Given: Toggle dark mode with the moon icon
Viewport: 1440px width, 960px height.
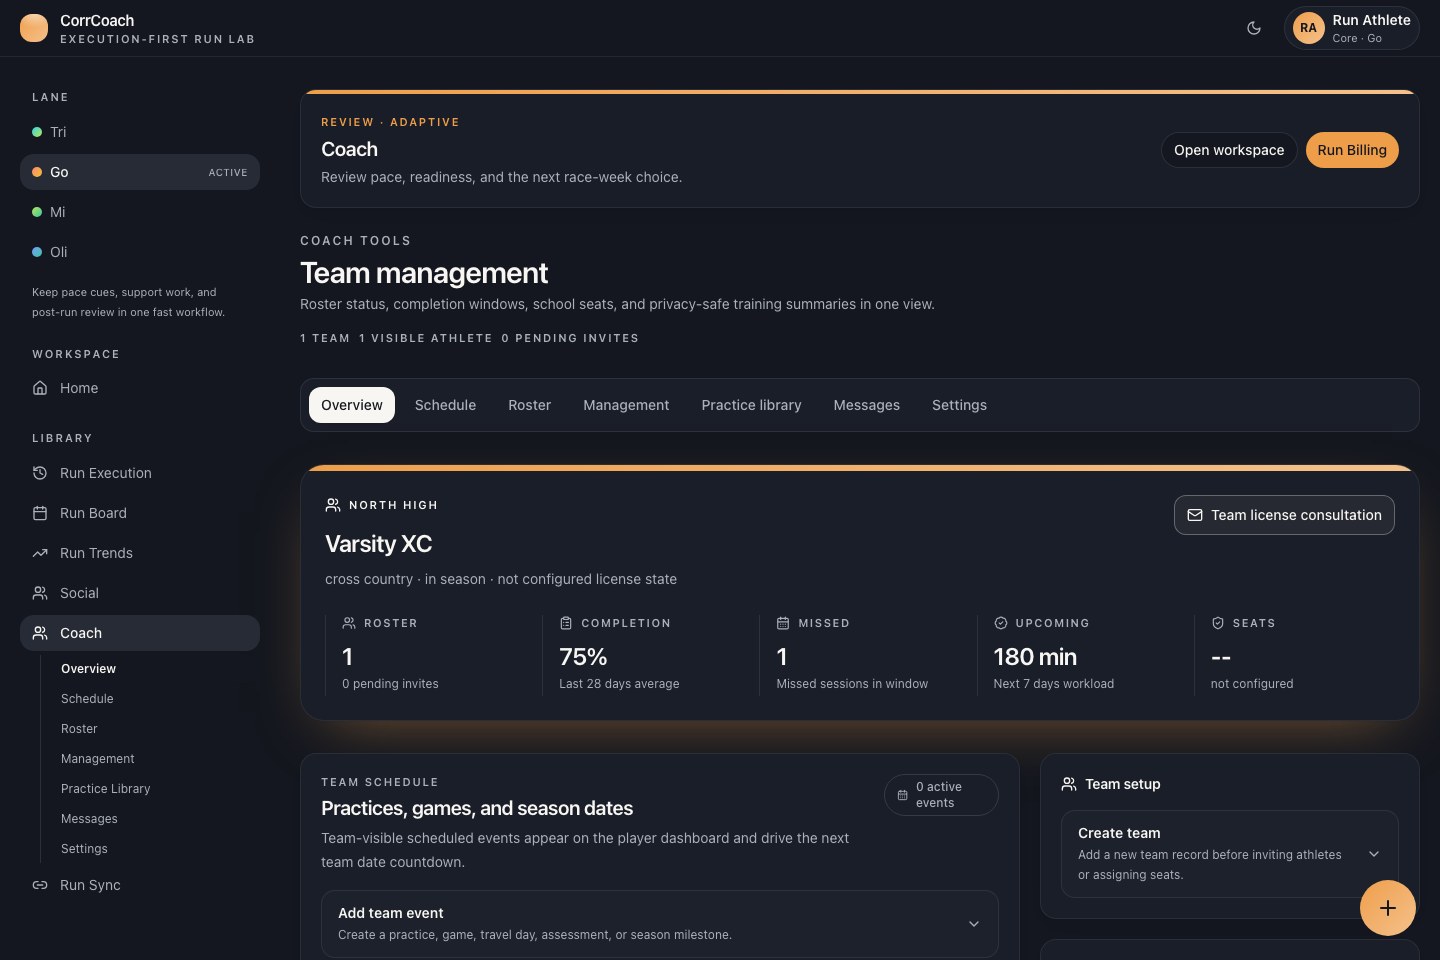Looking at the screenshot, I should click(x=1254, y=28).
